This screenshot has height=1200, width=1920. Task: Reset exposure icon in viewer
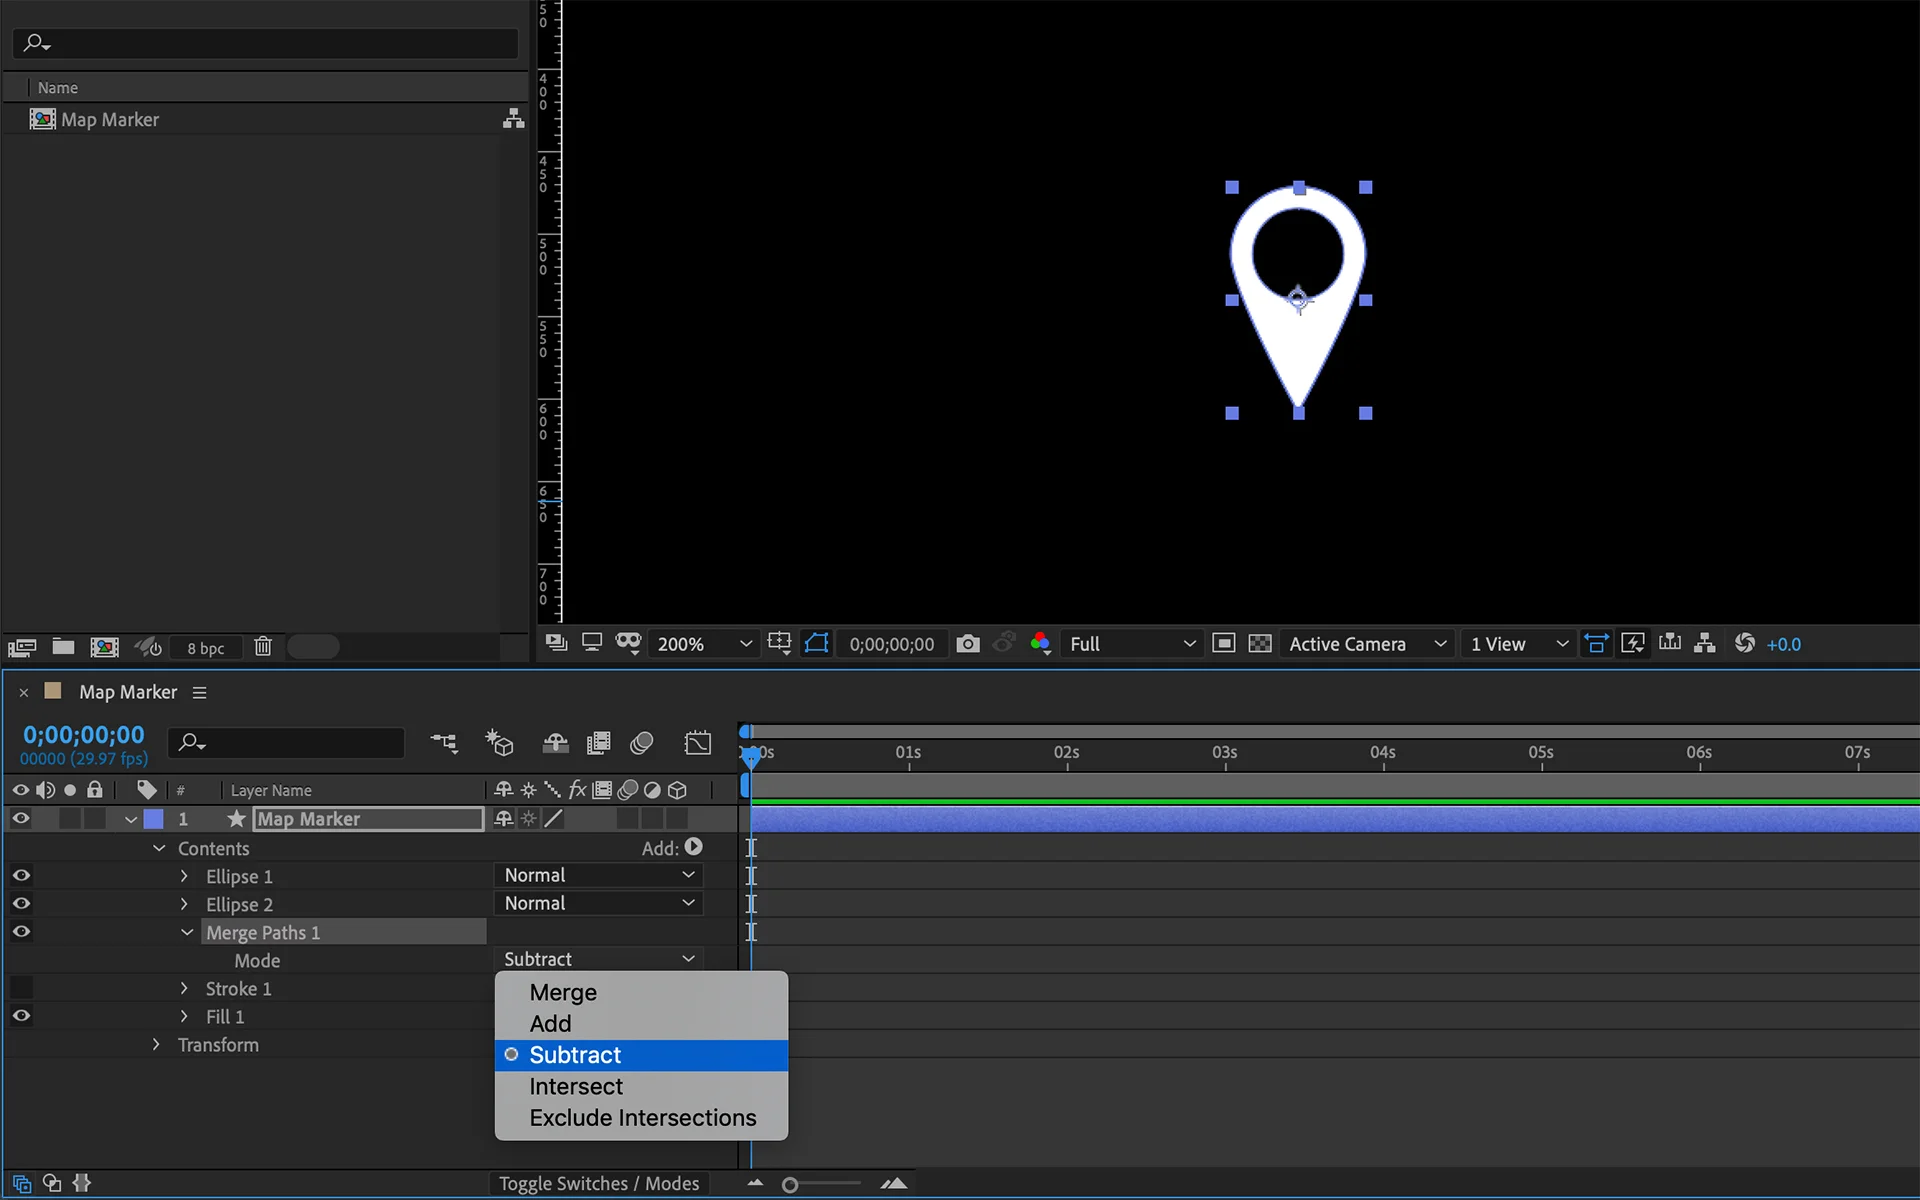(1744, 643)
